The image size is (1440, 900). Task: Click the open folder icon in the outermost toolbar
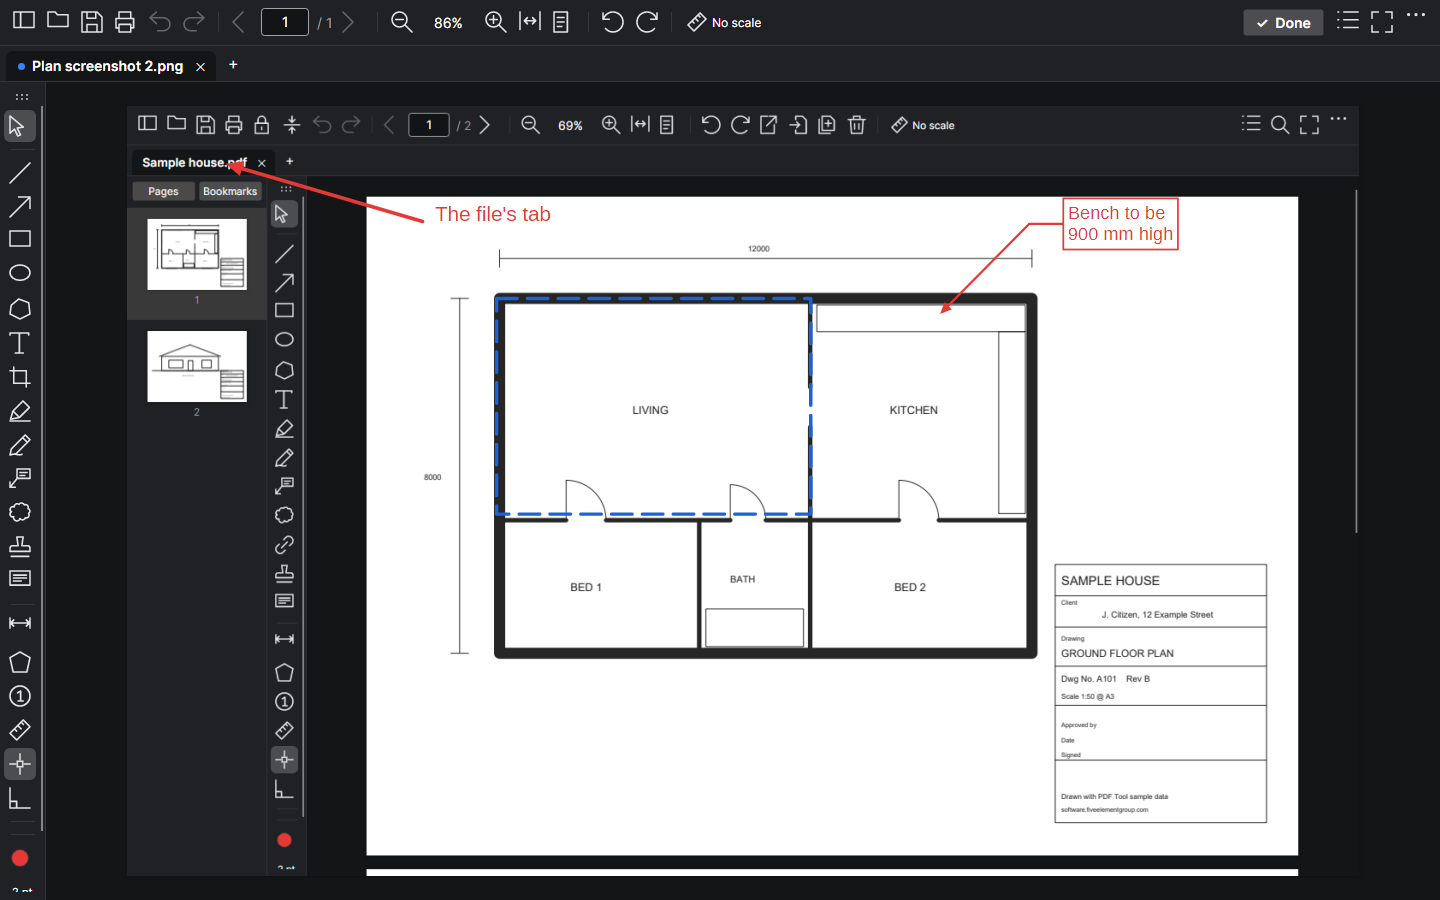click(x=58, y=21)
